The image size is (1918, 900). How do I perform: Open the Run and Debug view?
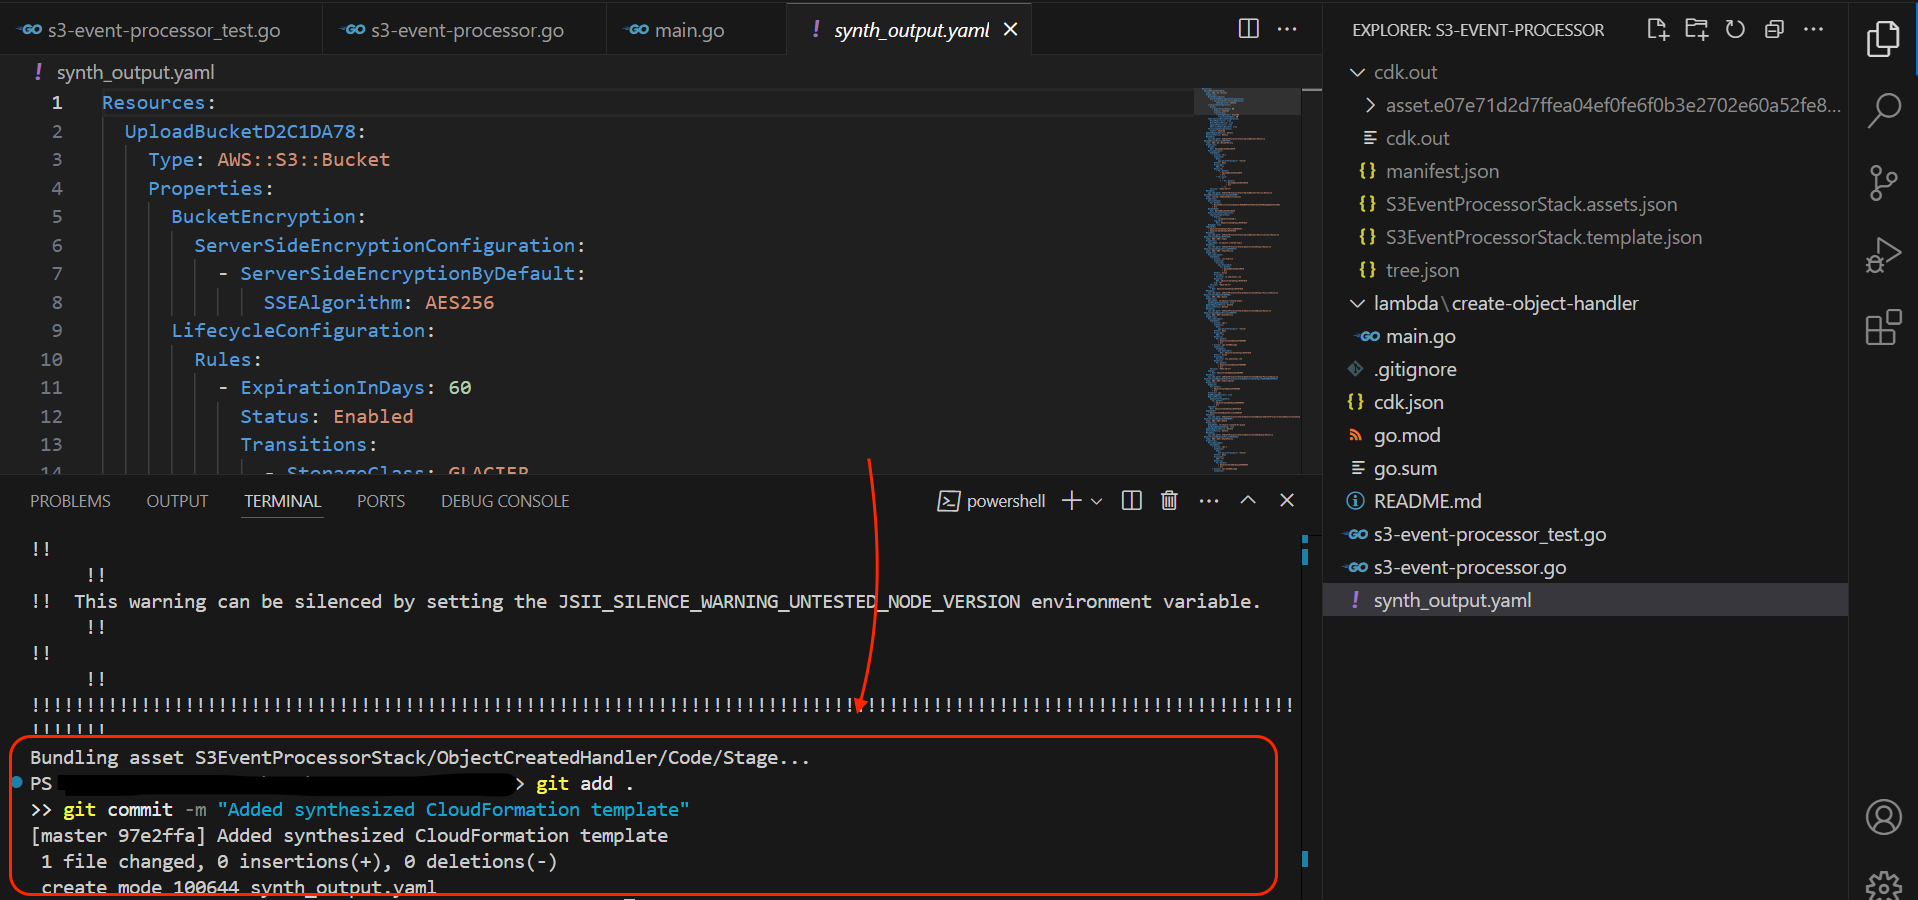click(x=1883, y=255)
